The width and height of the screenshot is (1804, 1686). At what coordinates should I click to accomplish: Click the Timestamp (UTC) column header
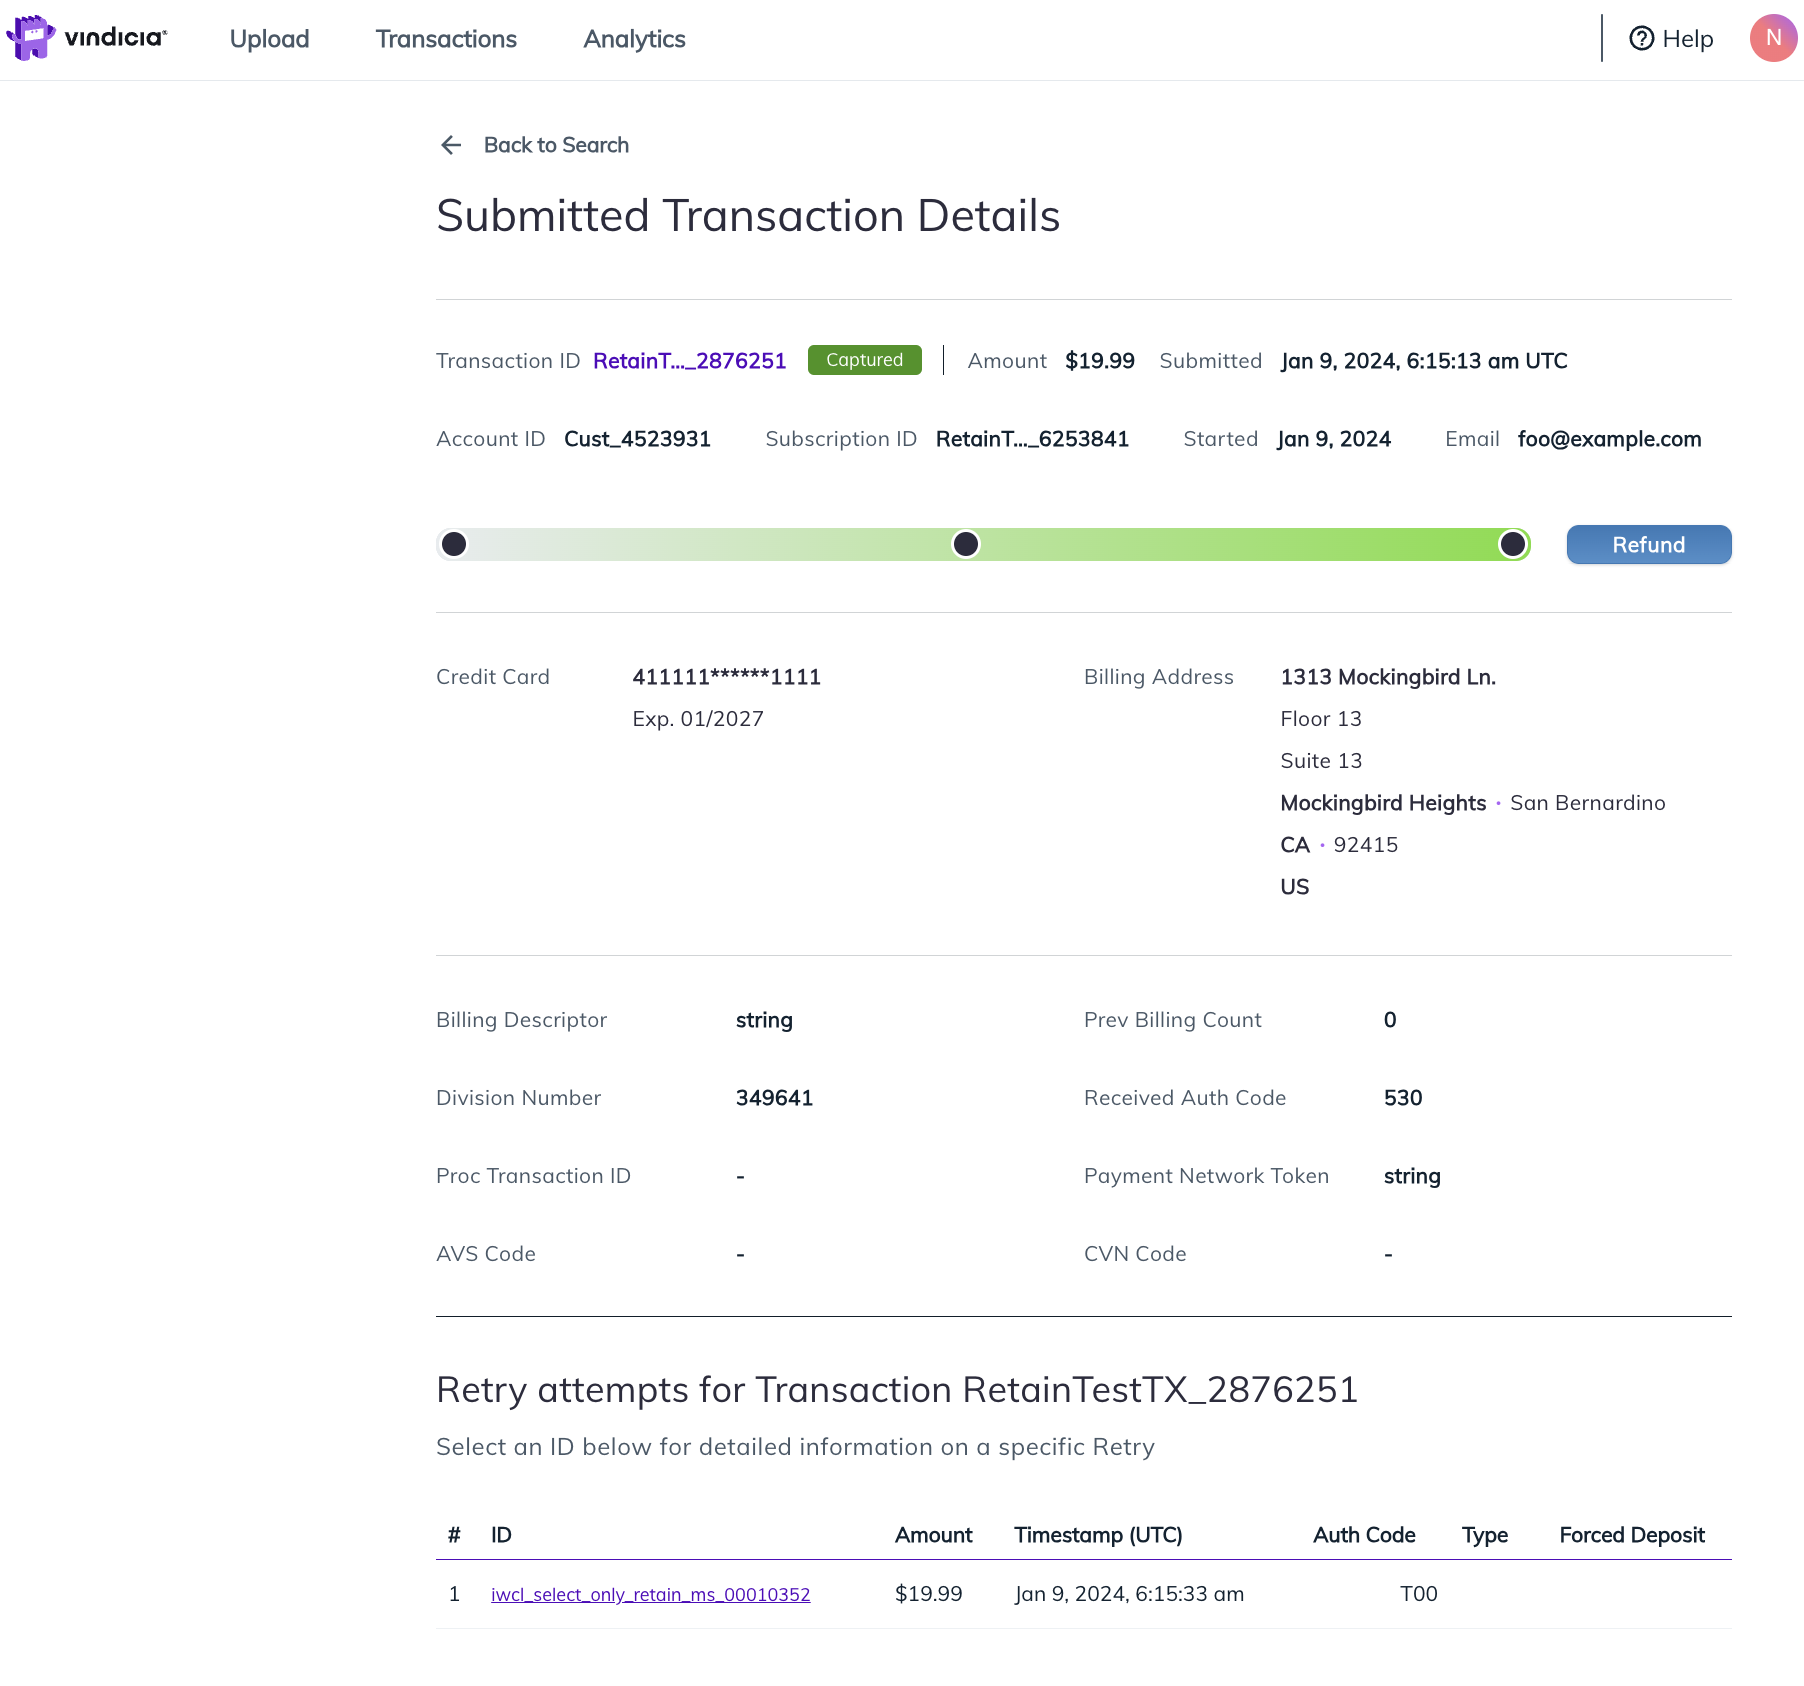[1098, 1535]
